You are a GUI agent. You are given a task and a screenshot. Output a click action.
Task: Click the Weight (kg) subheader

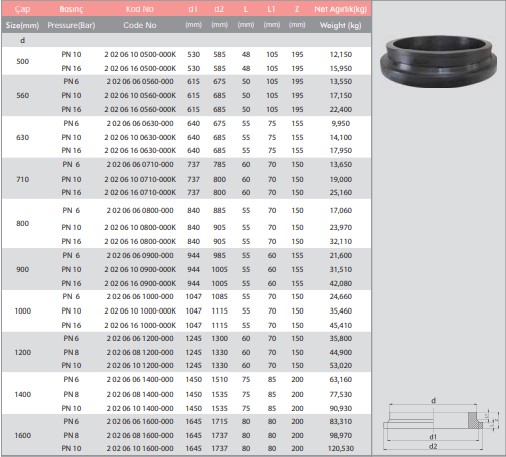[340, 25]
